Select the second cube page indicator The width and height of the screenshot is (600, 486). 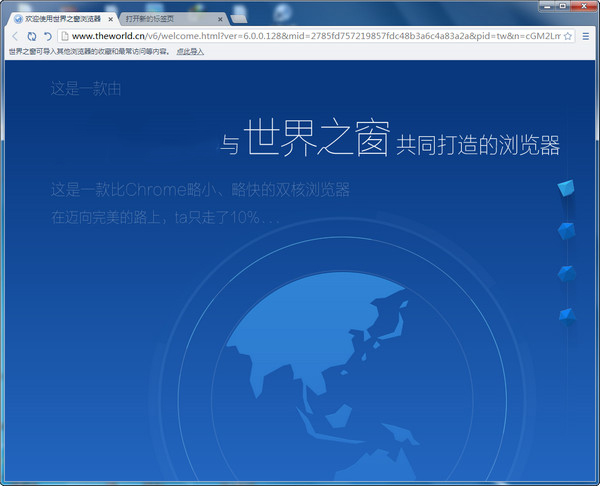tap(566, 231)
